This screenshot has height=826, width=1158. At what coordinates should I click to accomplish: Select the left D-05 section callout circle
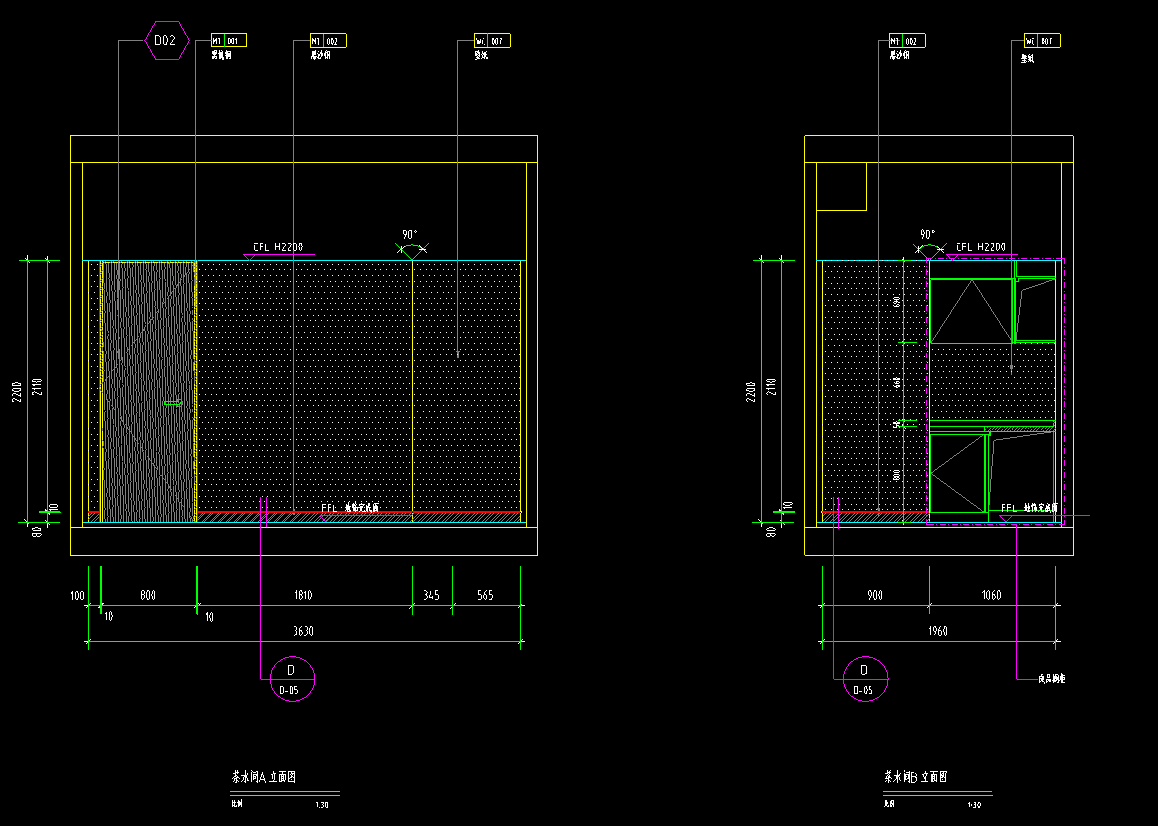pos(291,680)
